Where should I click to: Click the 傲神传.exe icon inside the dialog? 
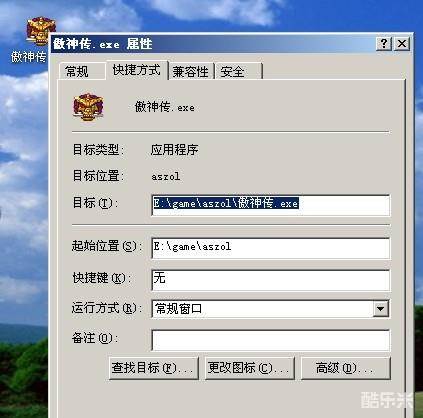click(x=88, y=107)
